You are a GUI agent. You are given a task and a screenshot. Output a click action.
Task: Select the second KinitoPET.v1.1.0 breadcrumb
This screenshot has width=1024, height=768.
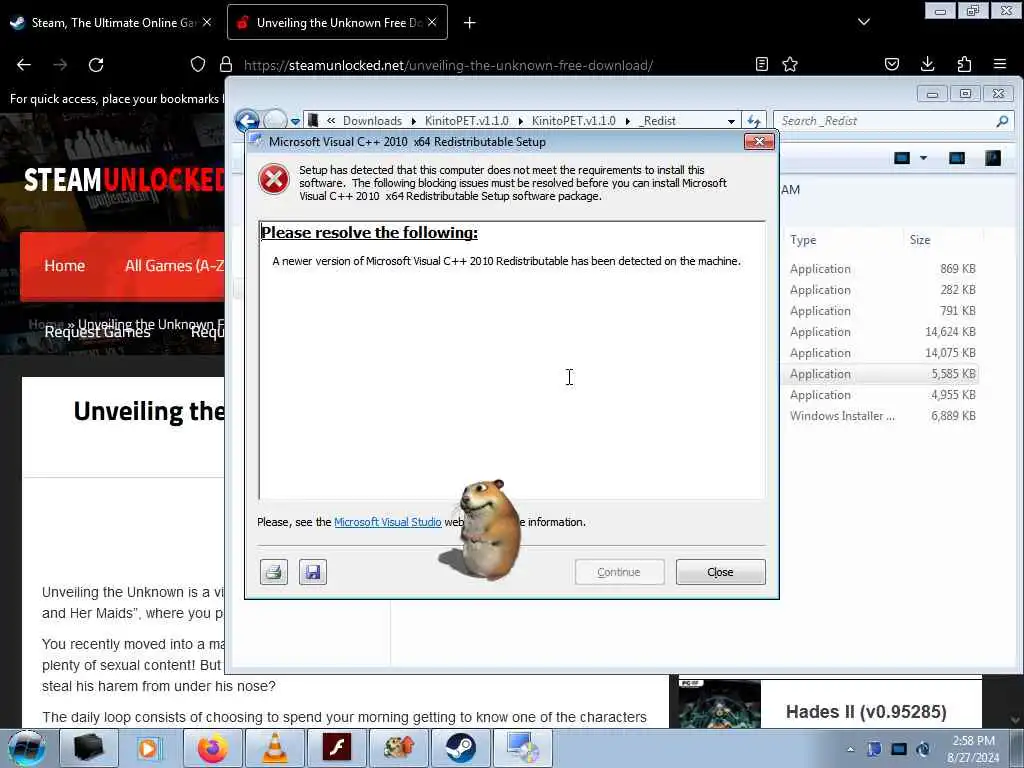[573, 121]
